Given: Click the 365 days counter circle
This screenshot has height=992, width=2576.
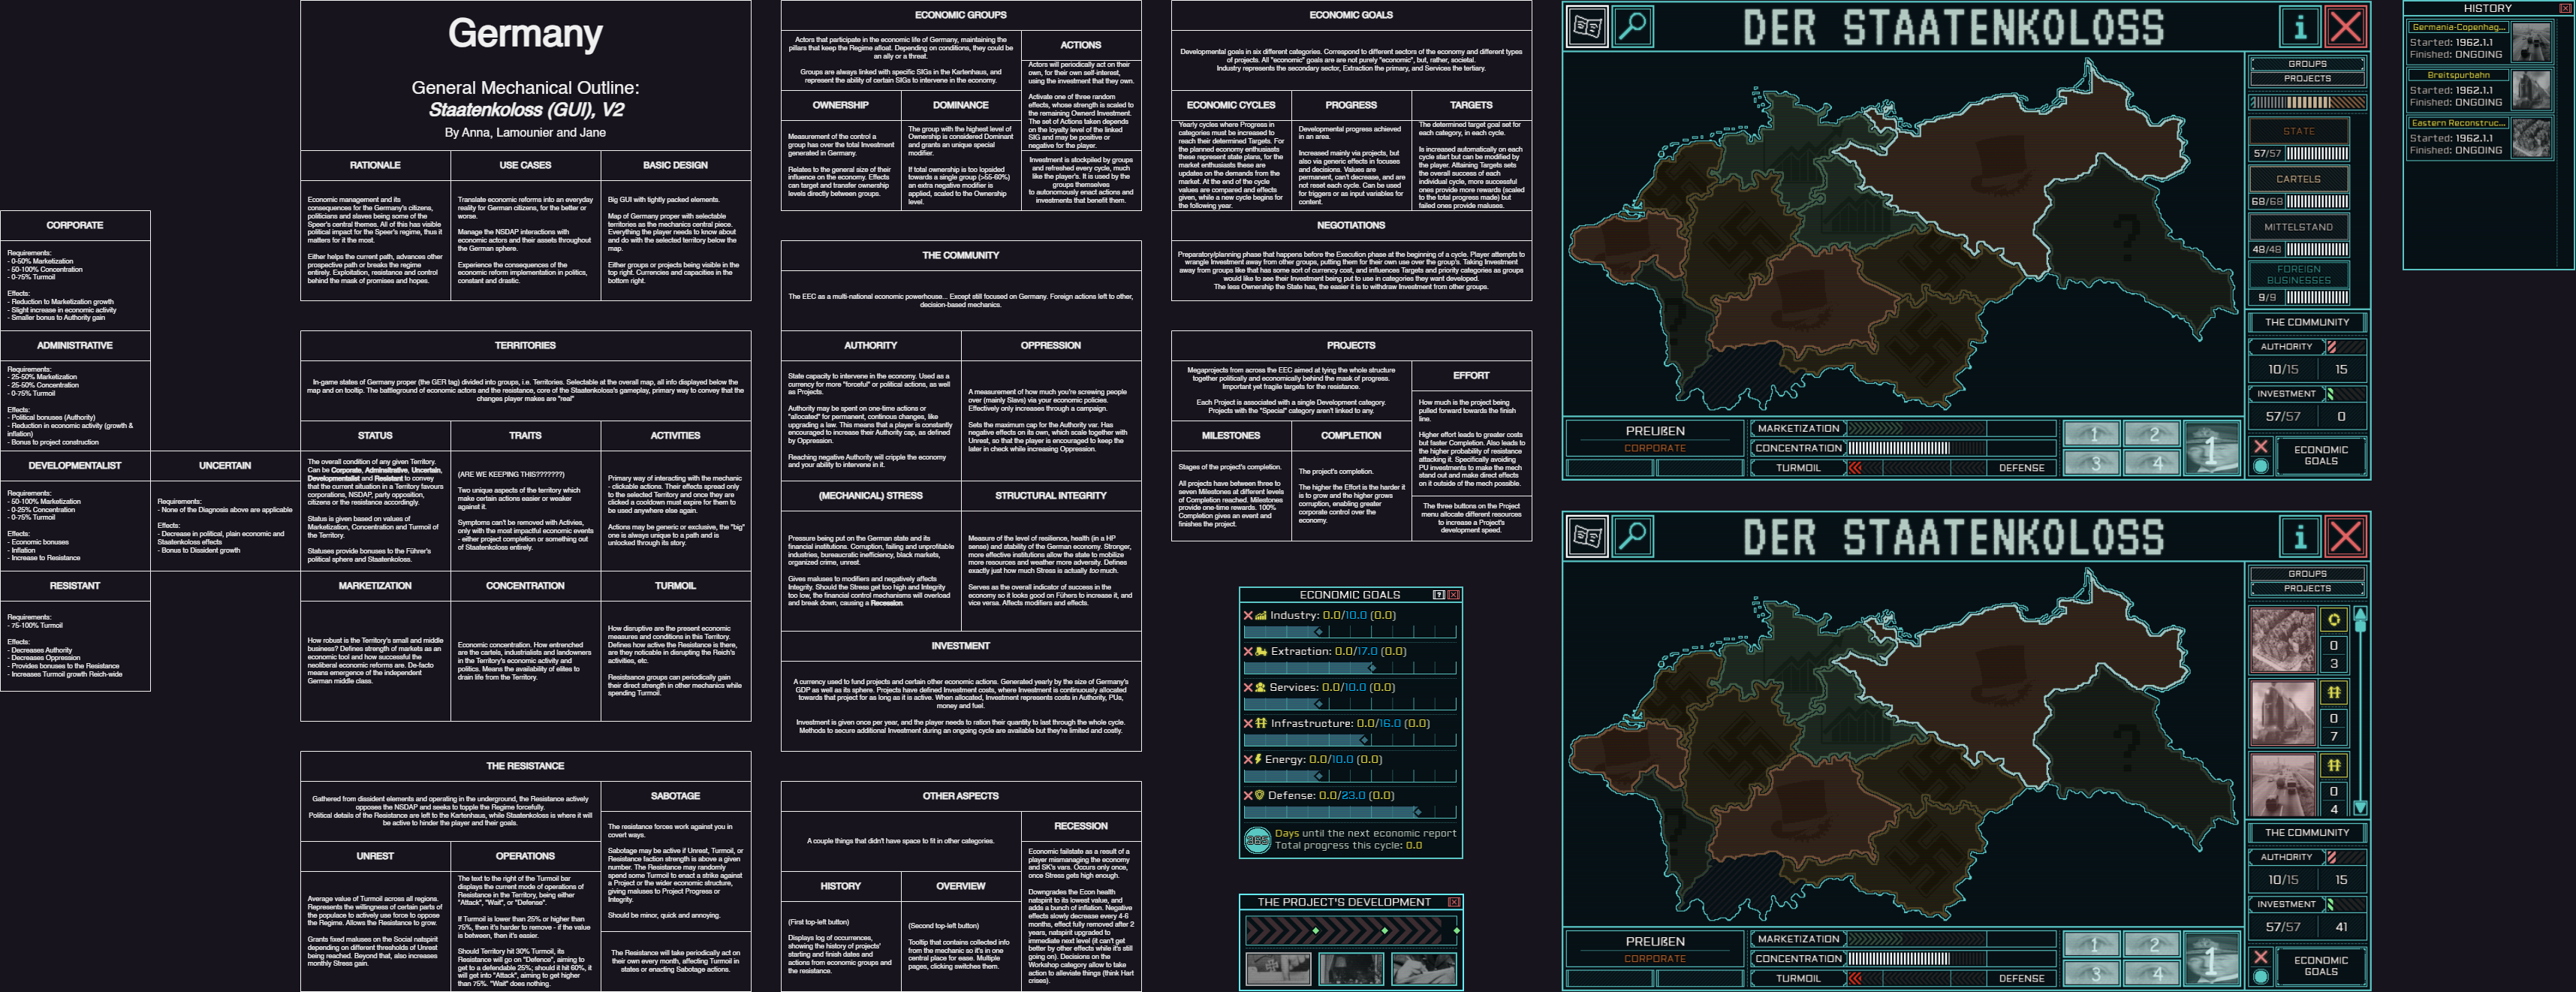Looking at the screenshot, I should coord(1257,840).
